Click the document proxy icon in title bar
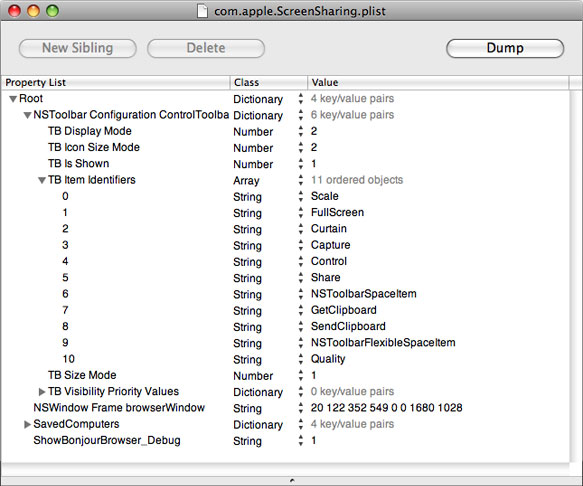 tap(202, 11)
